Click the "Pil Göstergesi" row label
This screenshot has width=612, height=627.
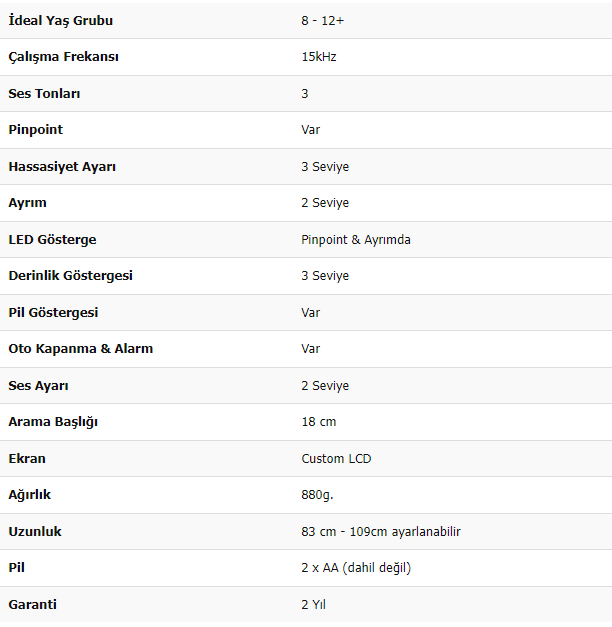pos(53,312)
